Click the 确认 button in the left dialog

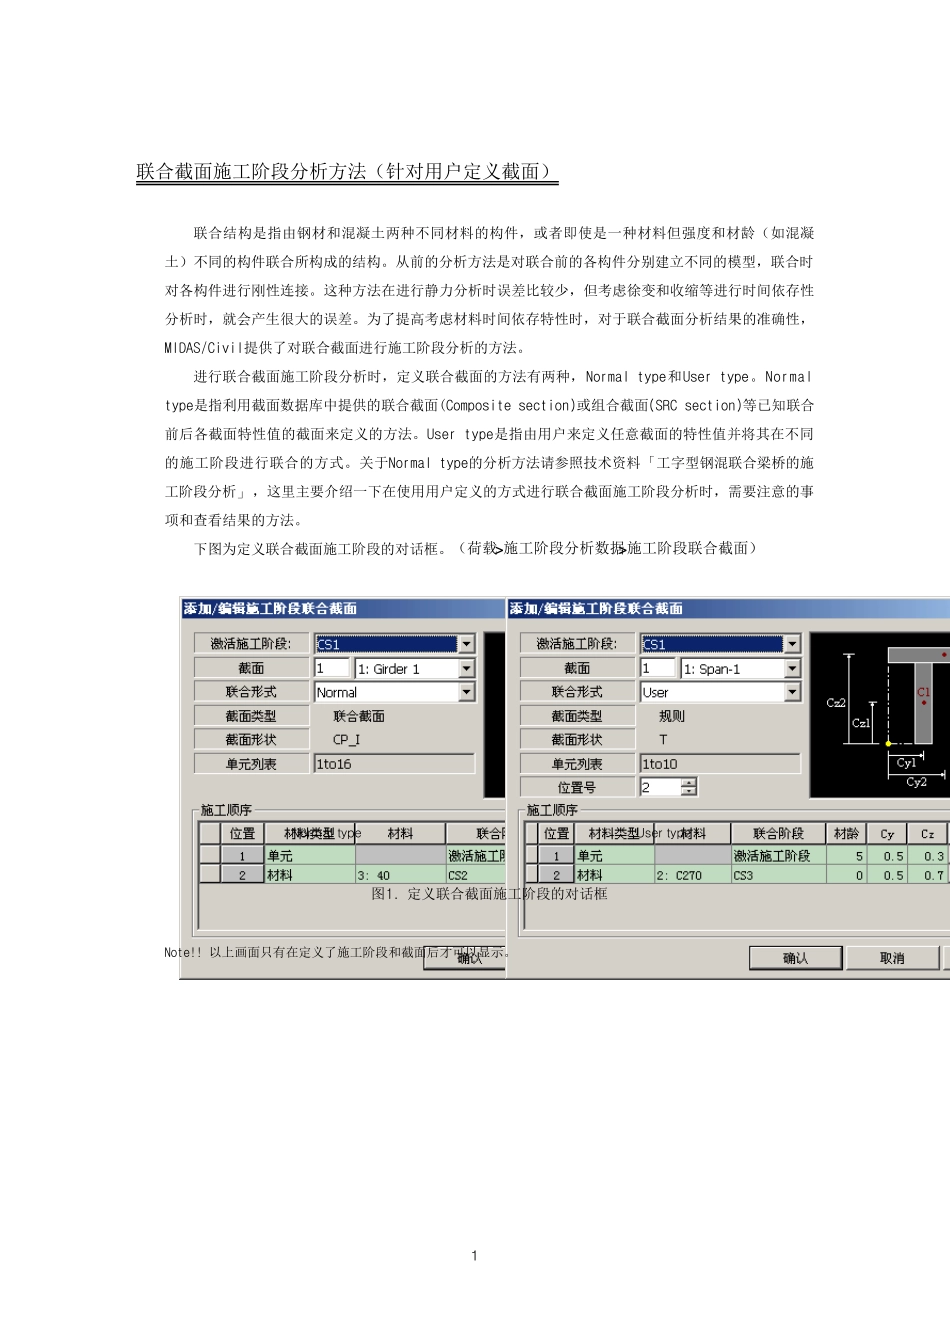[x=466, y=958]
